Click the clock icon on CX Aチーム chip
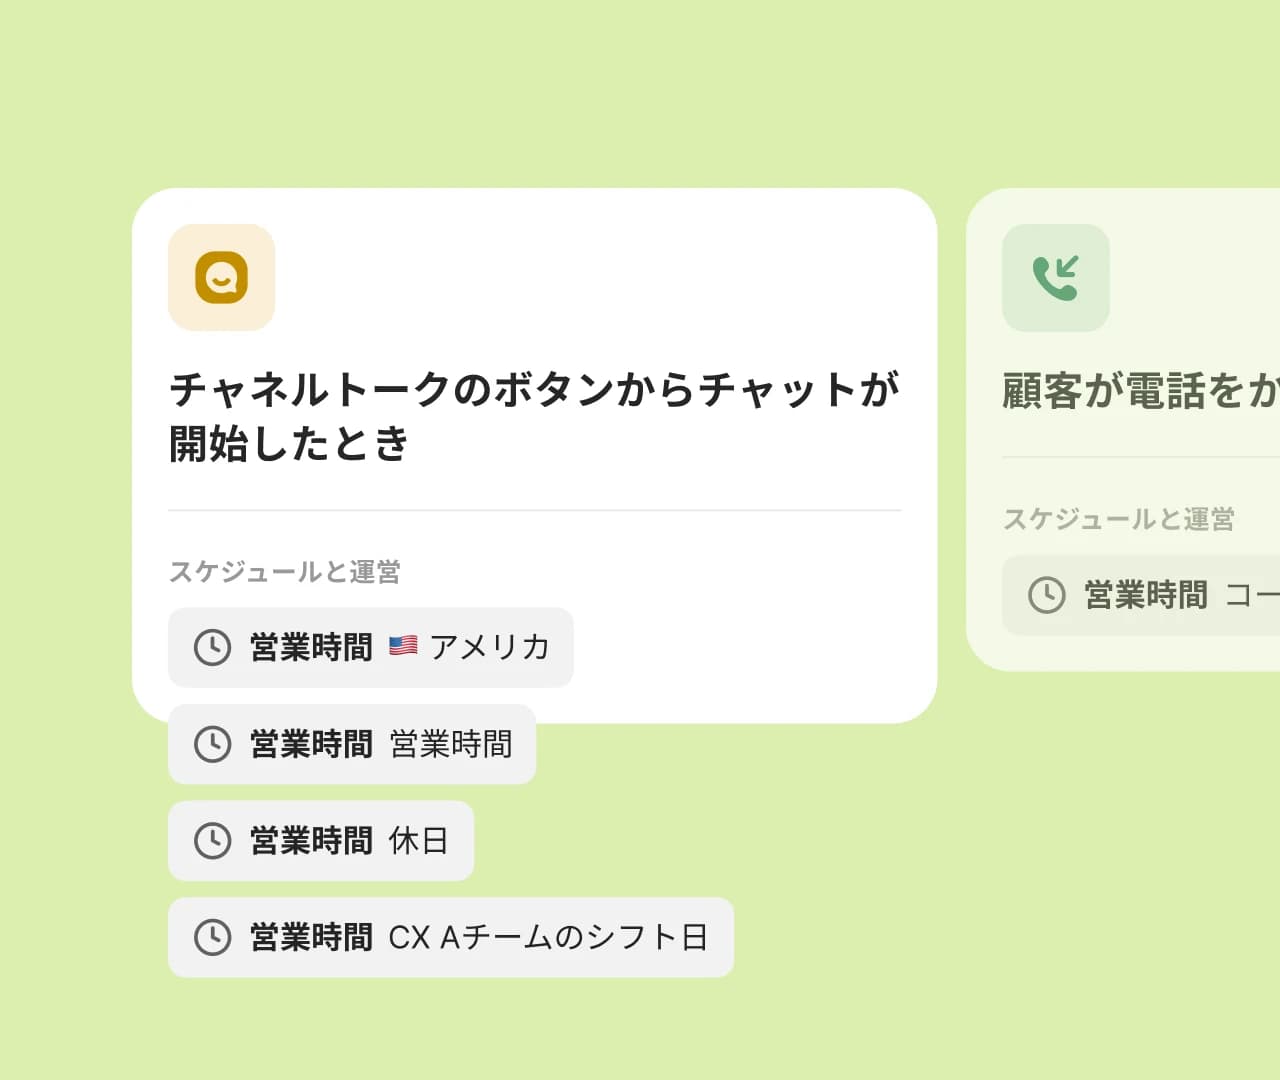This screenshot has width=1280, height=1080. click(210, 937)
